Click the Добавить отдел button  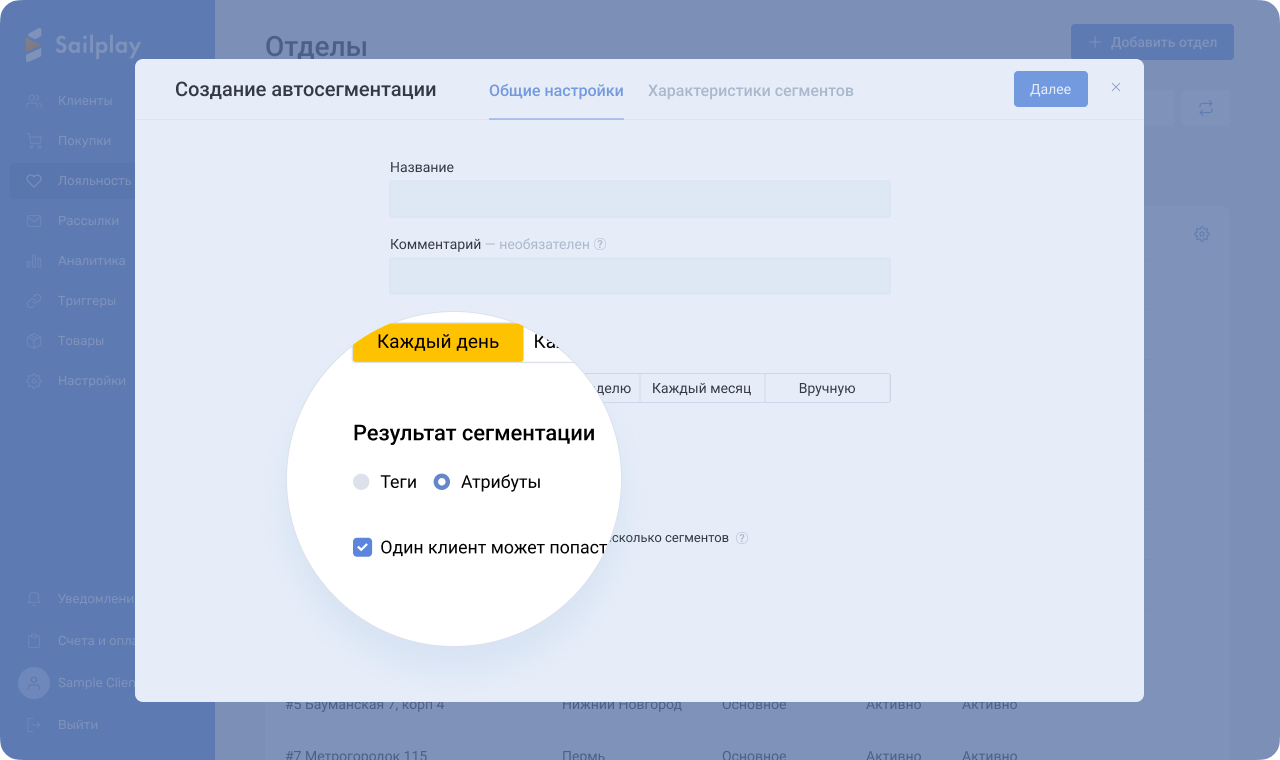point(1152,42)
